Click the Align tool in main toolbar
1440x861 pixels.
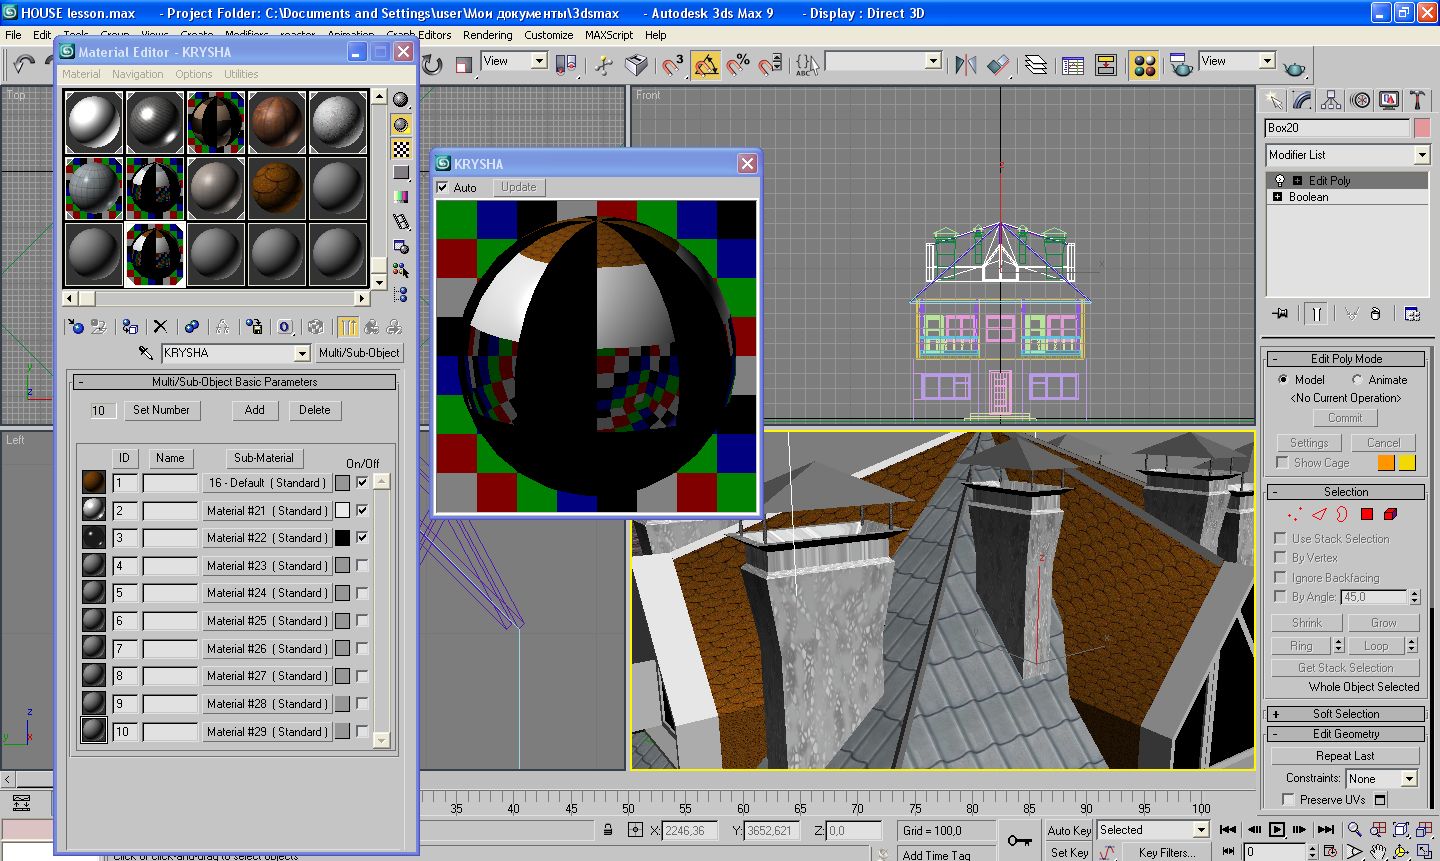point(999,65)
